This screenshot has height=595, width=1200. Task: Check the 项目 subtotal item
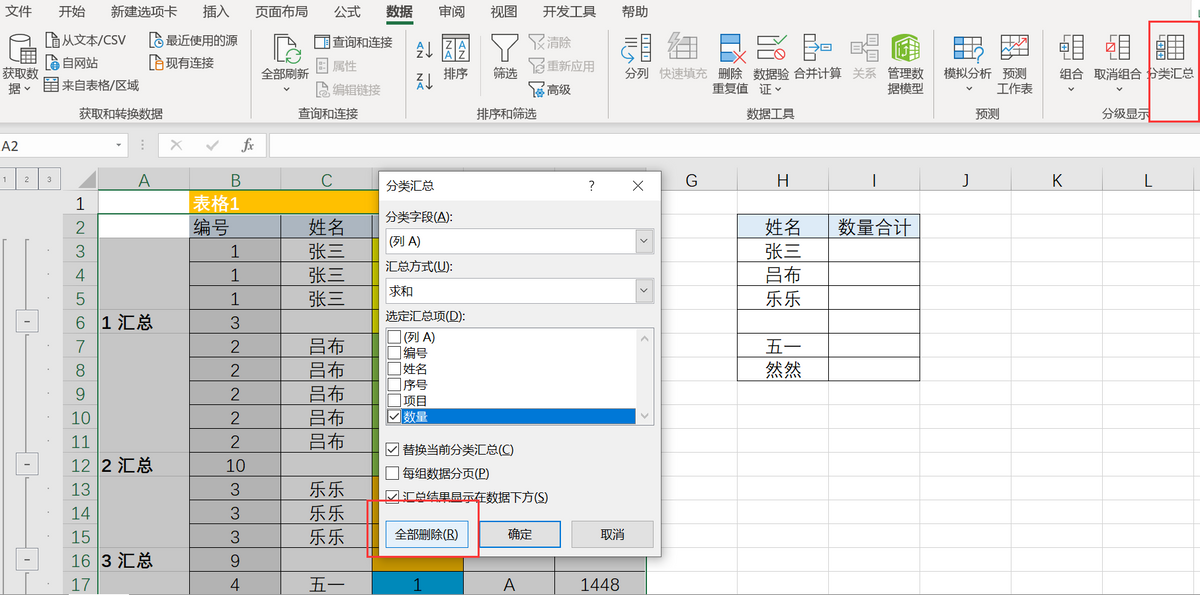tap(394, 400)
